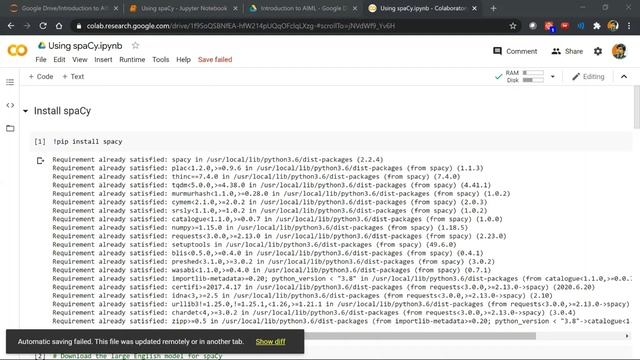Expand the runtime connection dropdown arrow
The height and width of the screenshot is (360, 640).
tap(553, 76)
